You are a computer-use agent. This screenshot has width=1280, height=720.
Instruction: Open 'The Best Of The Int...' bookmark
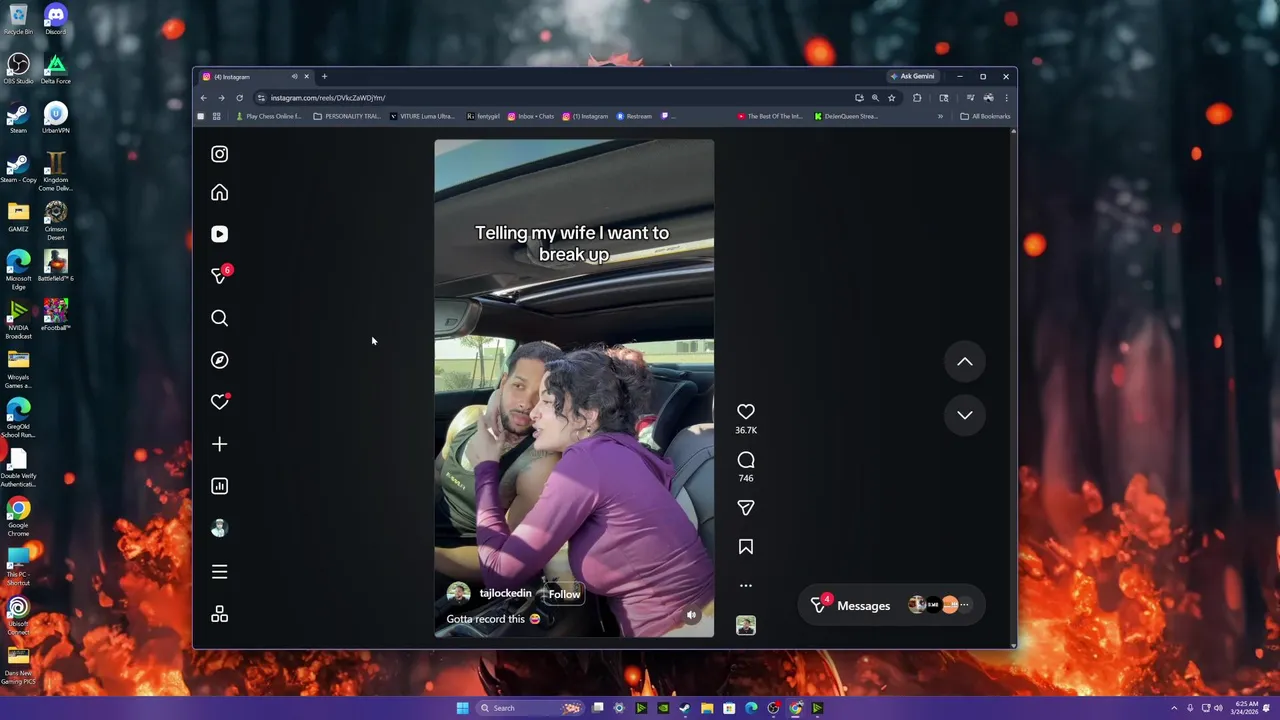pos(770,116)
